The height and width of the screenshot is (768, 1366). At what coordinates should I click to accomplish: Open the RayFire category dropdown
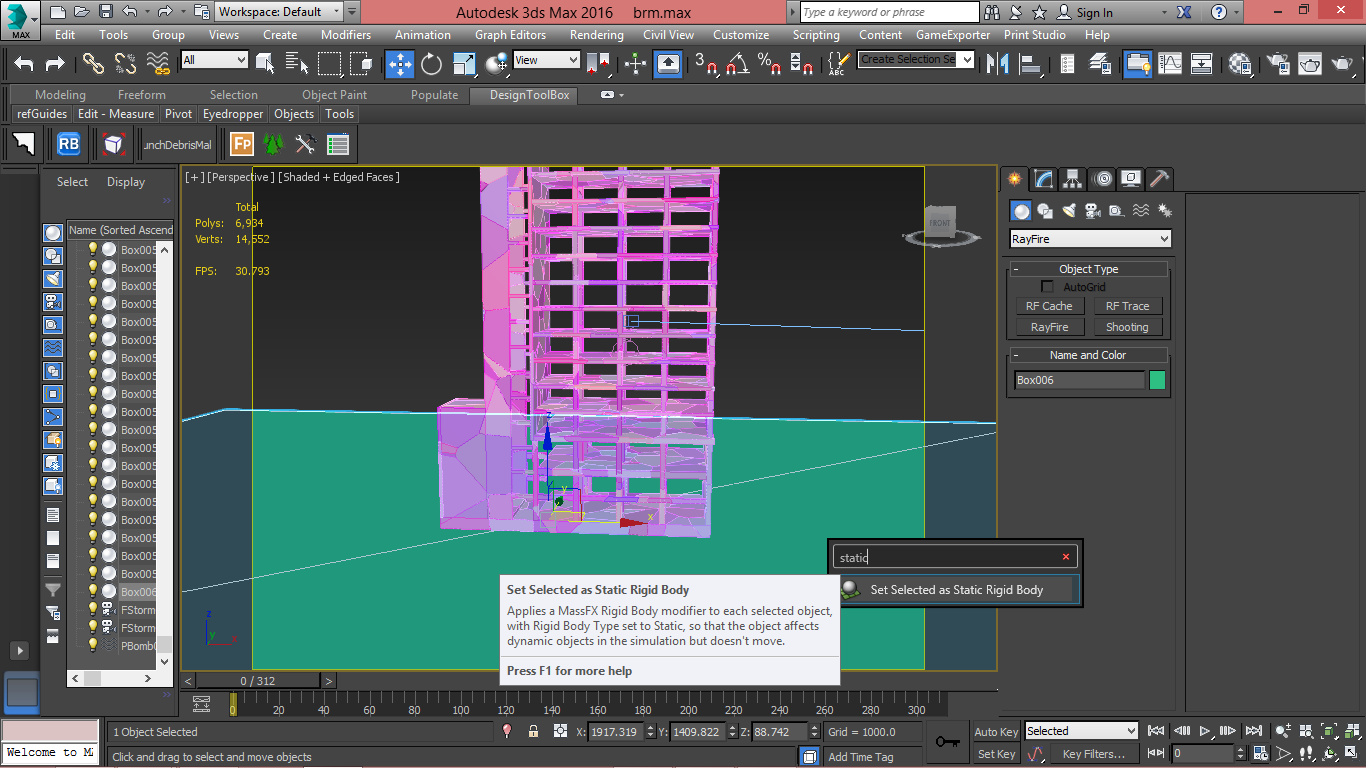[x=1090, y=239]
